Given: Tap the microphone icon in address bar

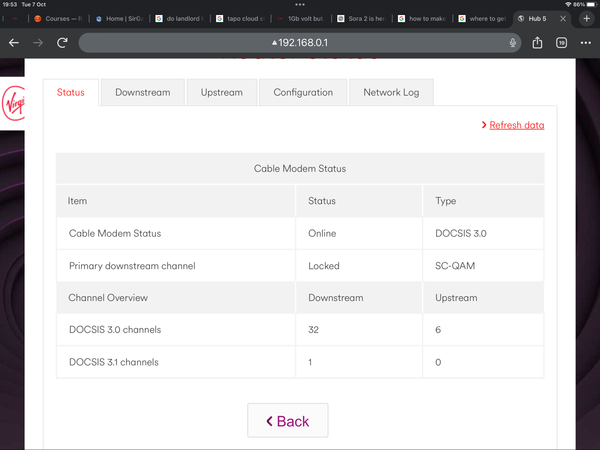Looking at the screenshot, I should [512, 43].
